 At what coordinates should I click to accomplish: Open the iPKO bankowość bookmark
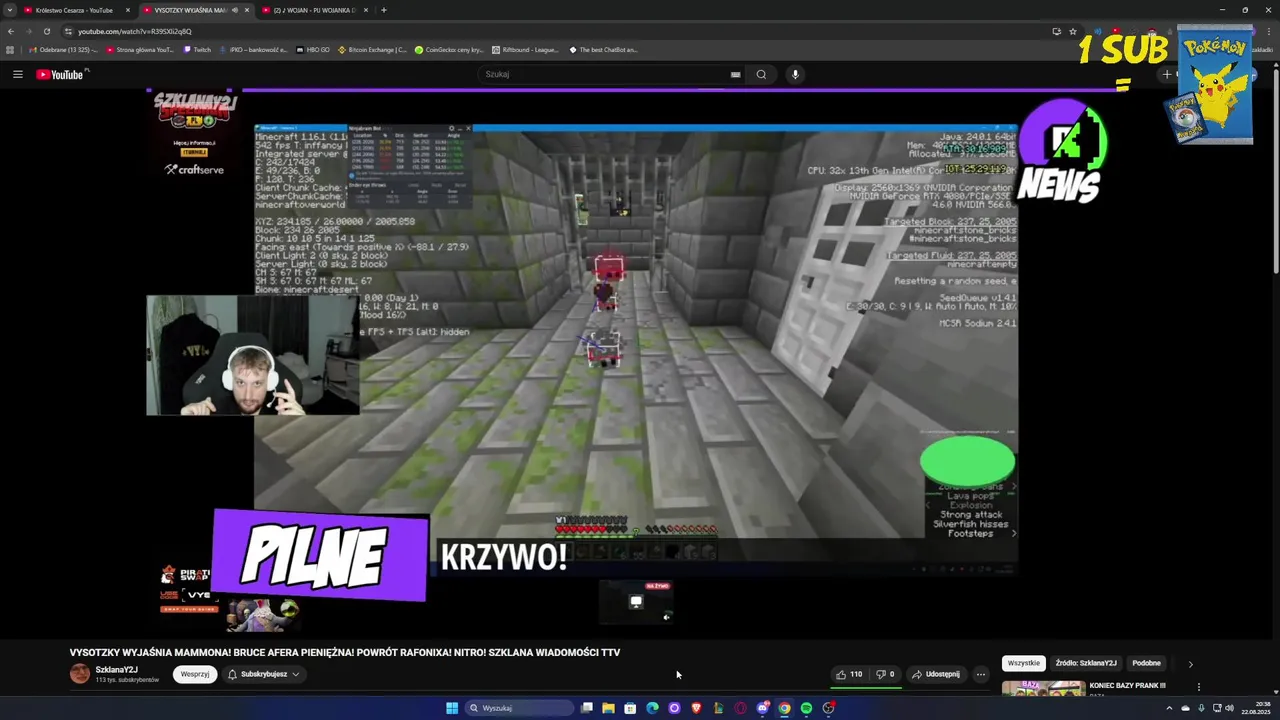click(x=253, y=49)
